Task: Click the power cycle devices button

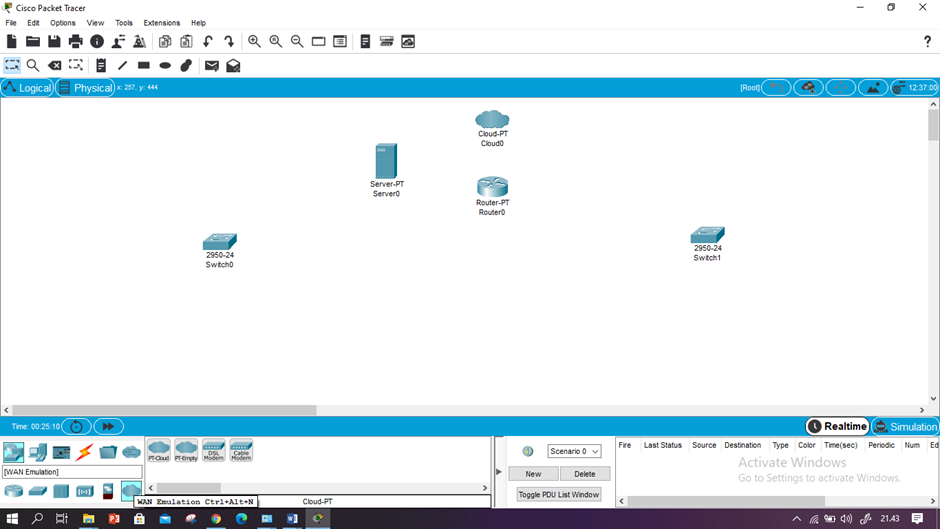Action: coord(76,426)
